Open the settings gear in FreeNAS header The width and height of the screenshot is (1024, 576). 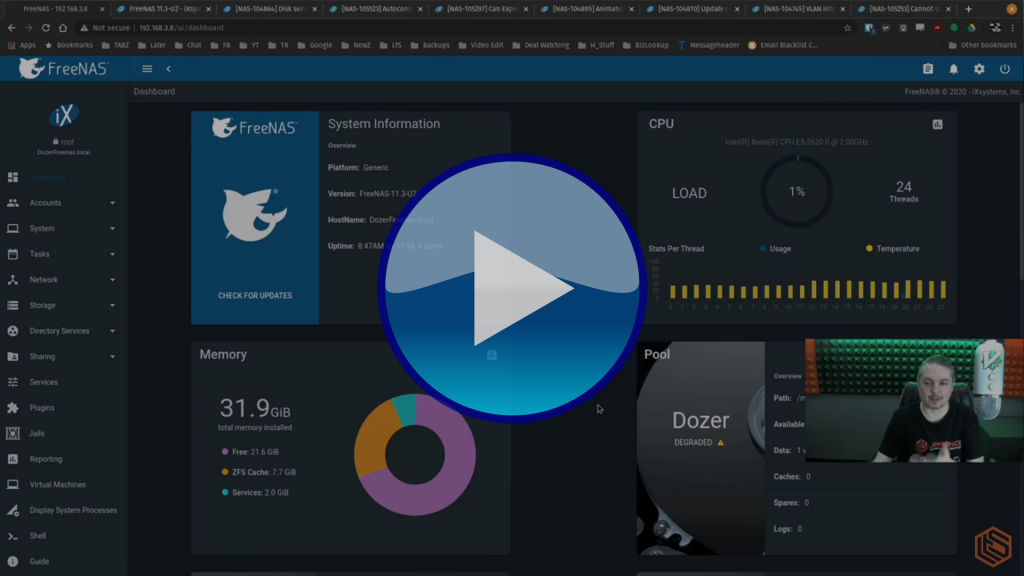[x=979, y=69]
